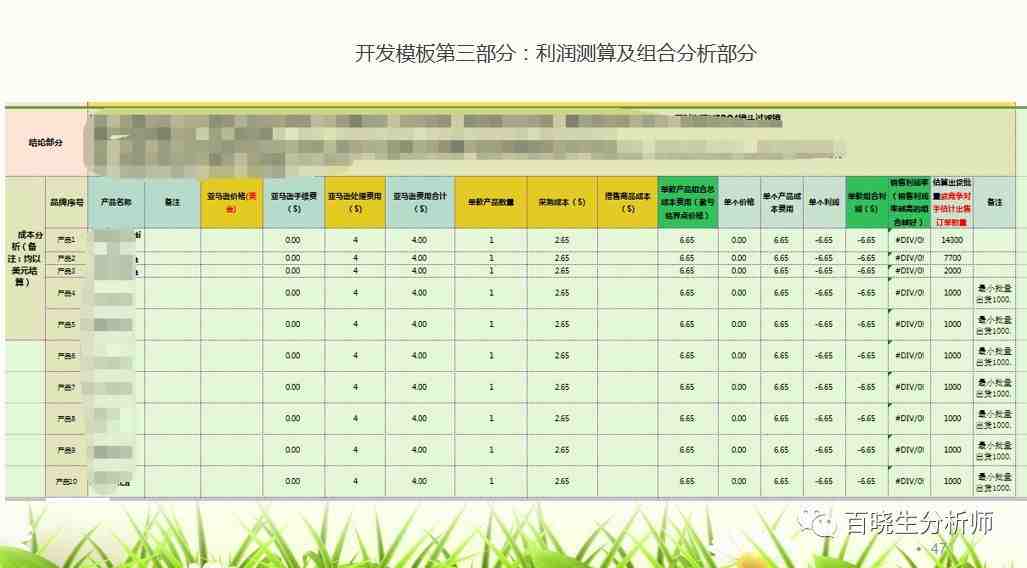Select the 产品3 row label

click(67, 271)
